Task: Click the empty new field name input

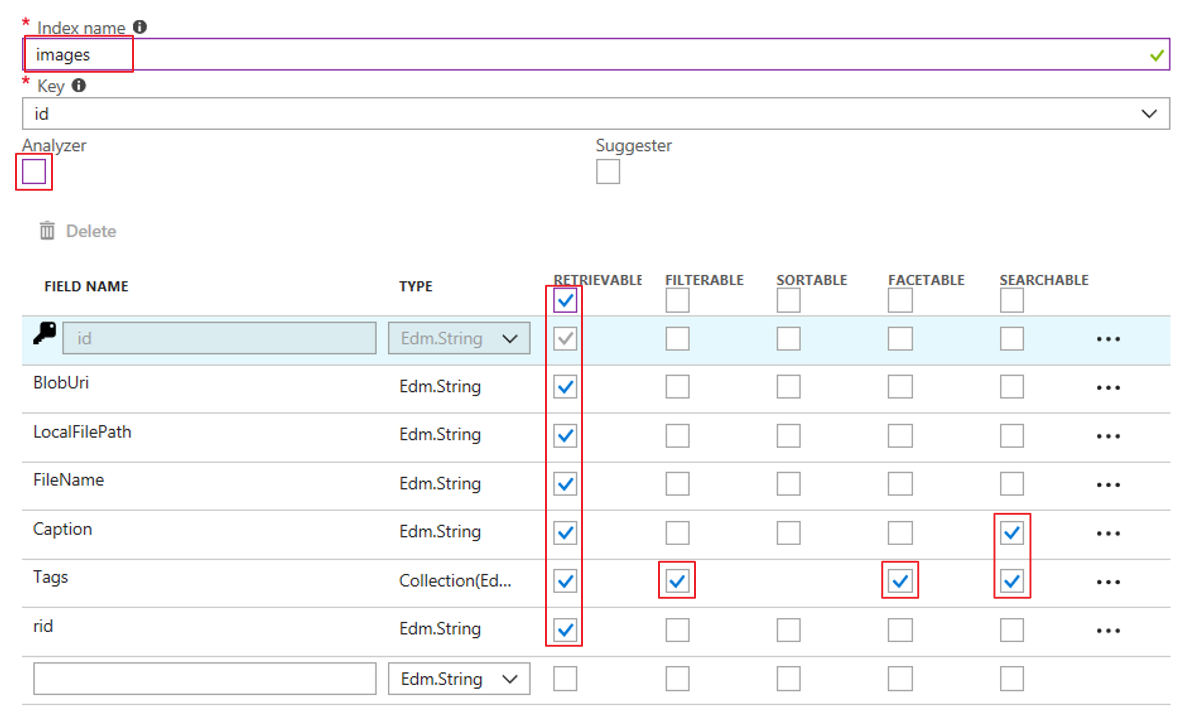Action: pyautogui.click(x=205, y=679)
